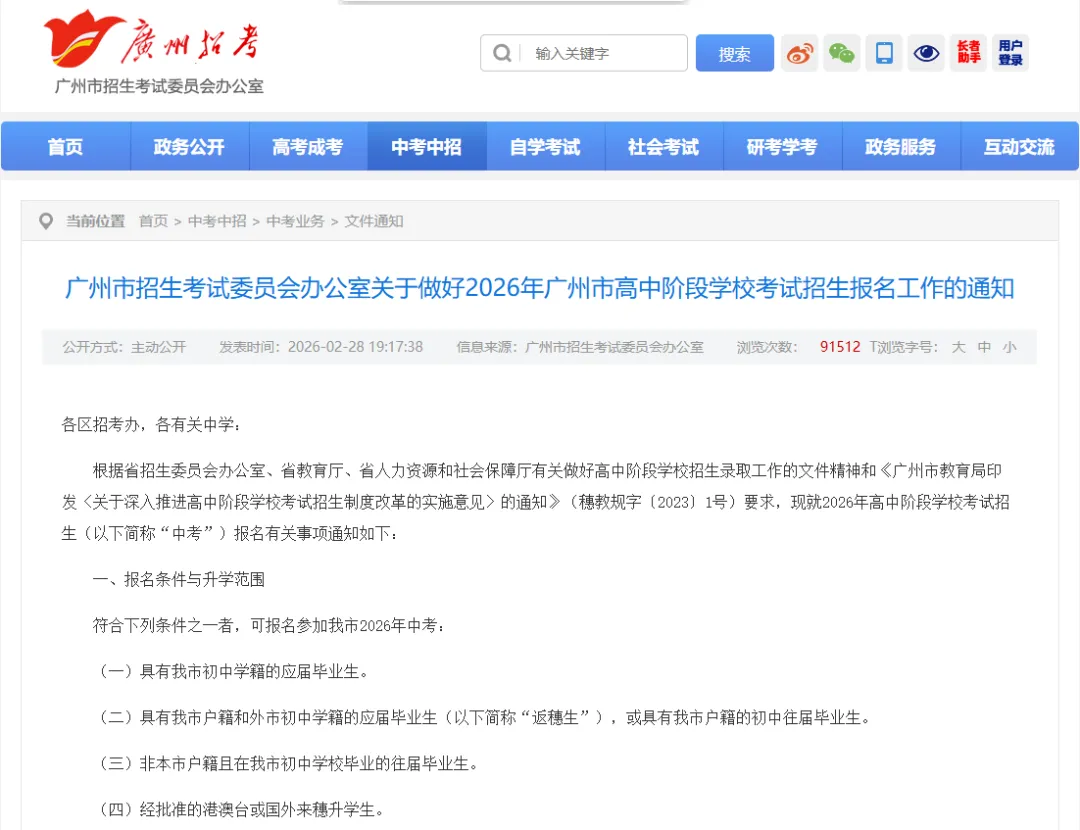Click the 用户登录 user login icon
Screen dimensions: 1080x830
click(1010, 53)
